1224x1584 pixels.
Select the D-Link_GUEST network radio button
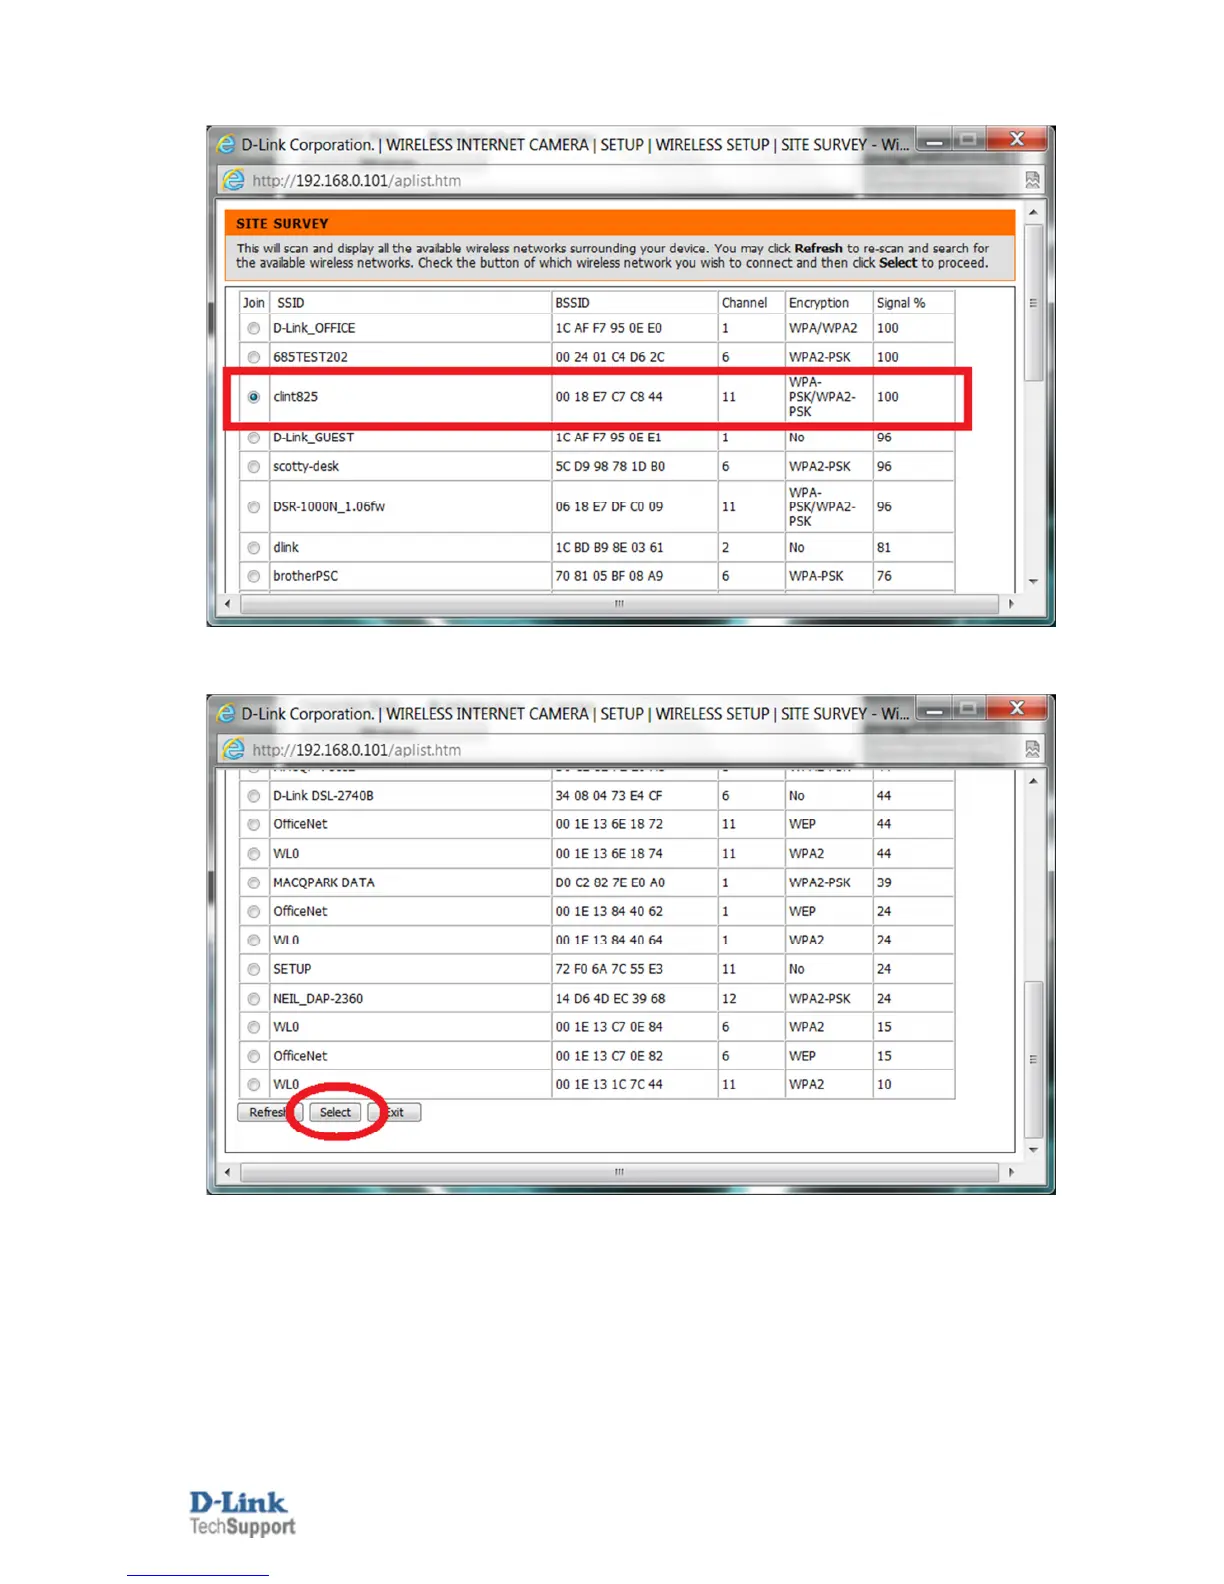pyautogui.click(x=254, y=438)
